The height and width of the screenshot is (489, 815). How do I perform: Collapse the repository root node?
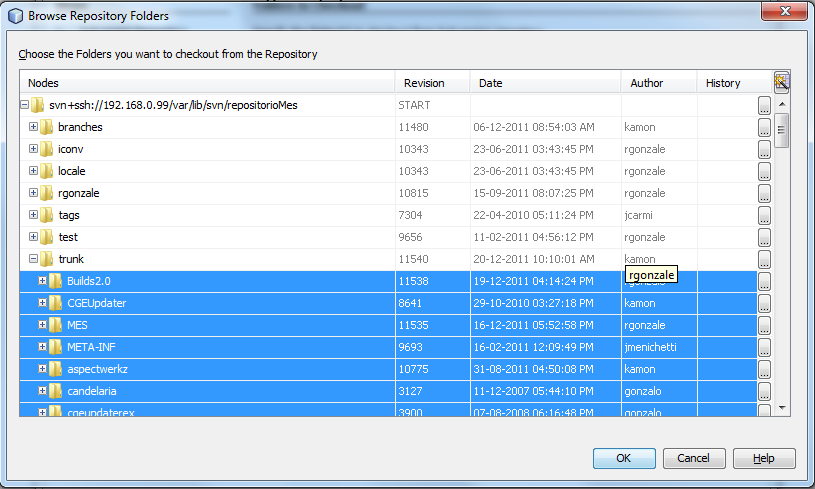coord(25,105)
